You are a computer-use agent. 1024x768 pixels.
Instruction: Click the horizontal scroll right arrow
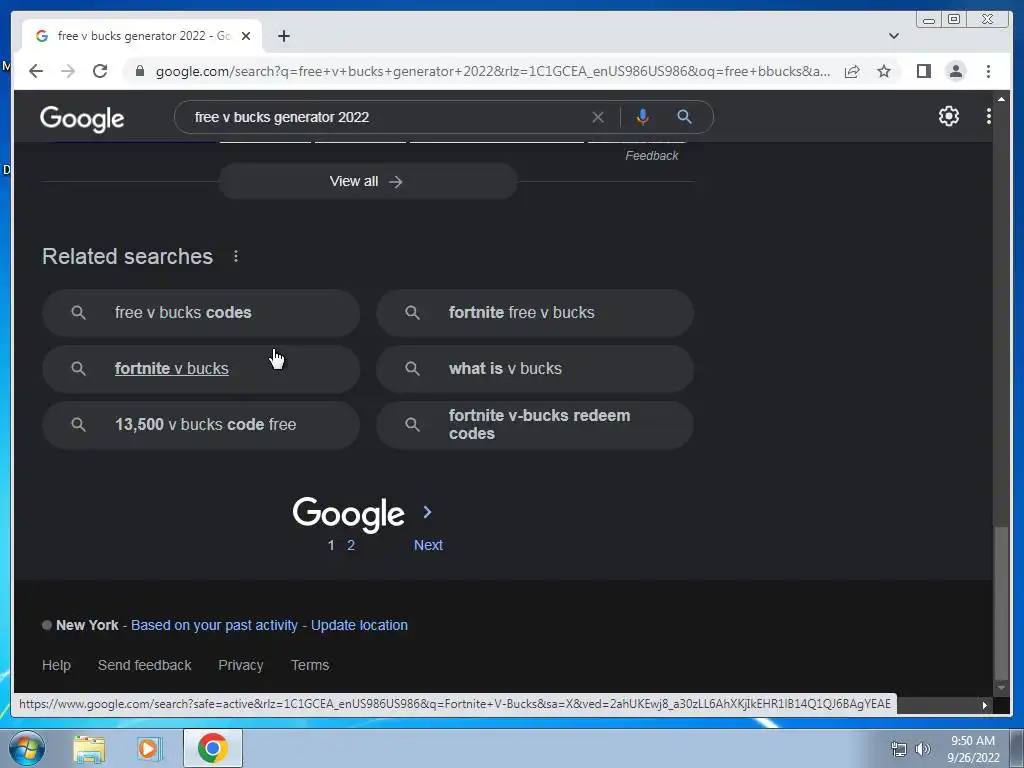(984, 705)
